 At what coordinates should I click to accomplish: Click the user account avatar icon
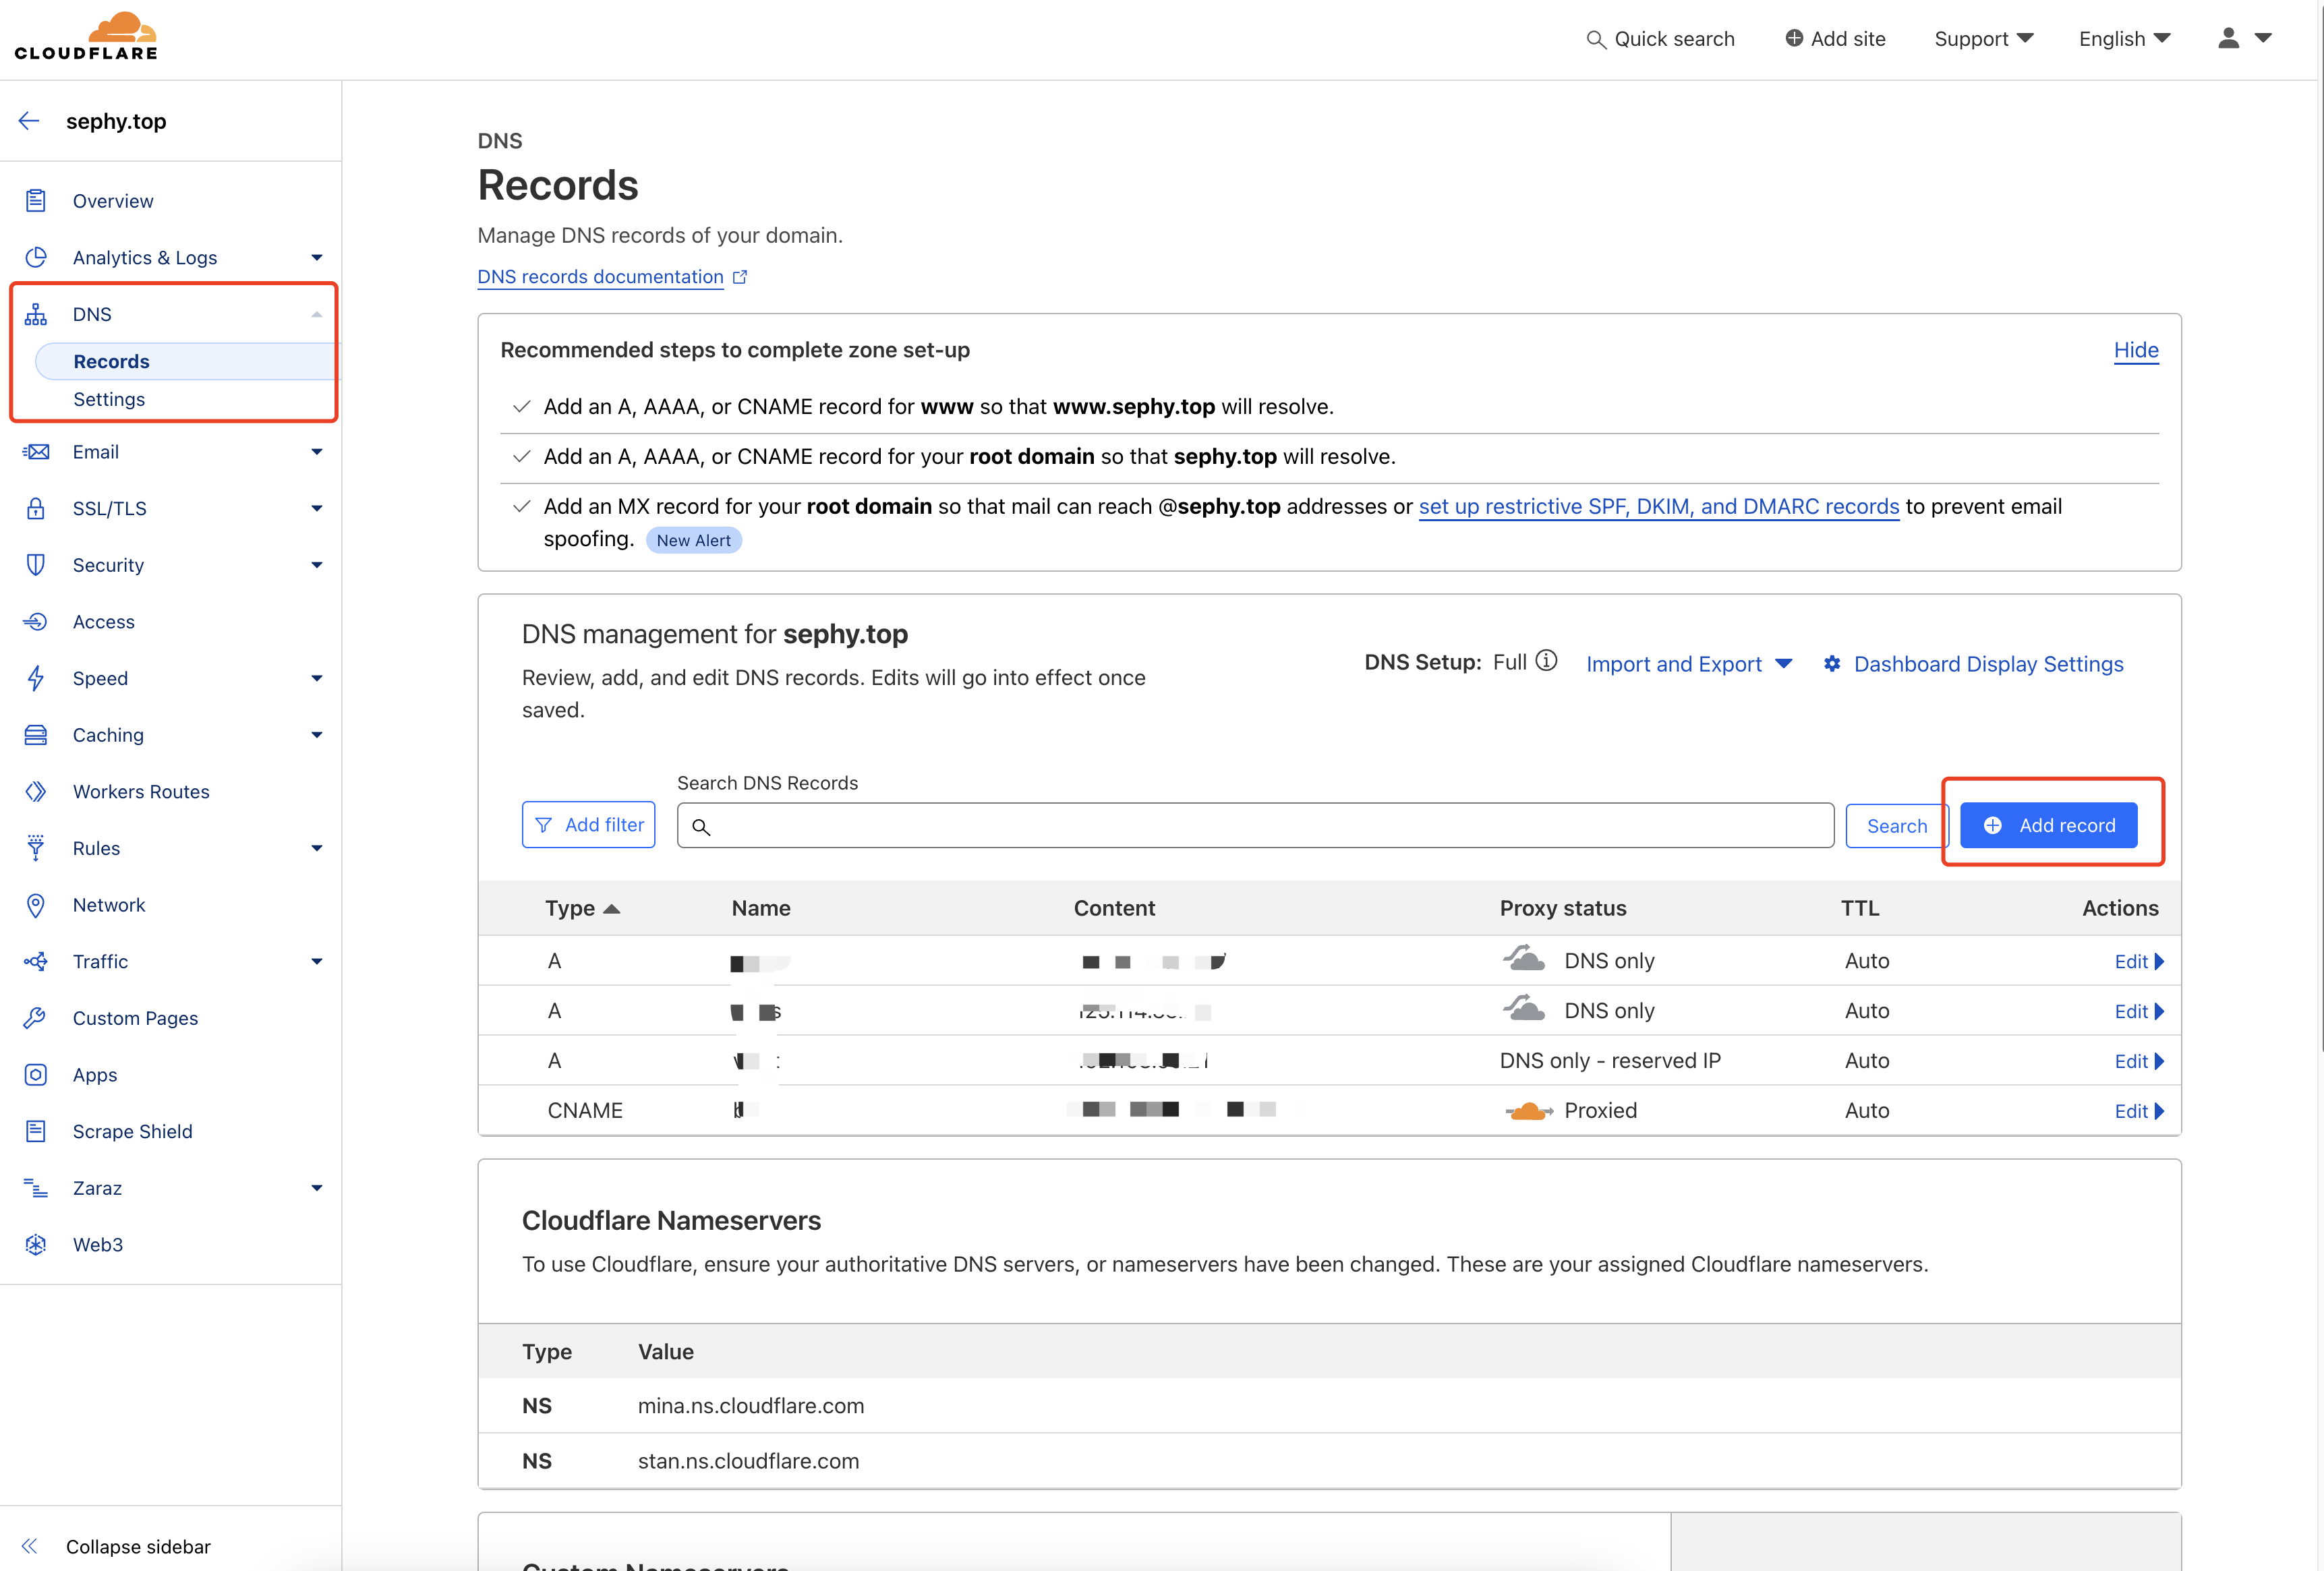(2228, 38)
